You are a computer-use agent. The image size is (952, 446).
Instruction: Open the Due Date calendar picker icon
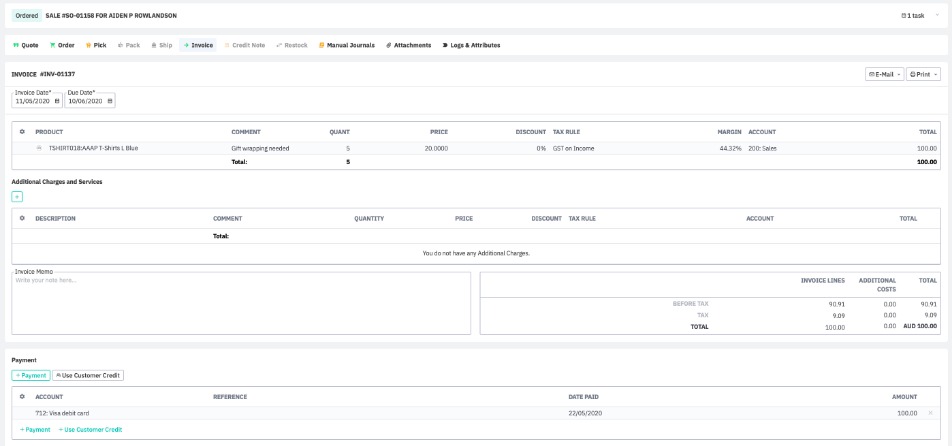point(110,101)
